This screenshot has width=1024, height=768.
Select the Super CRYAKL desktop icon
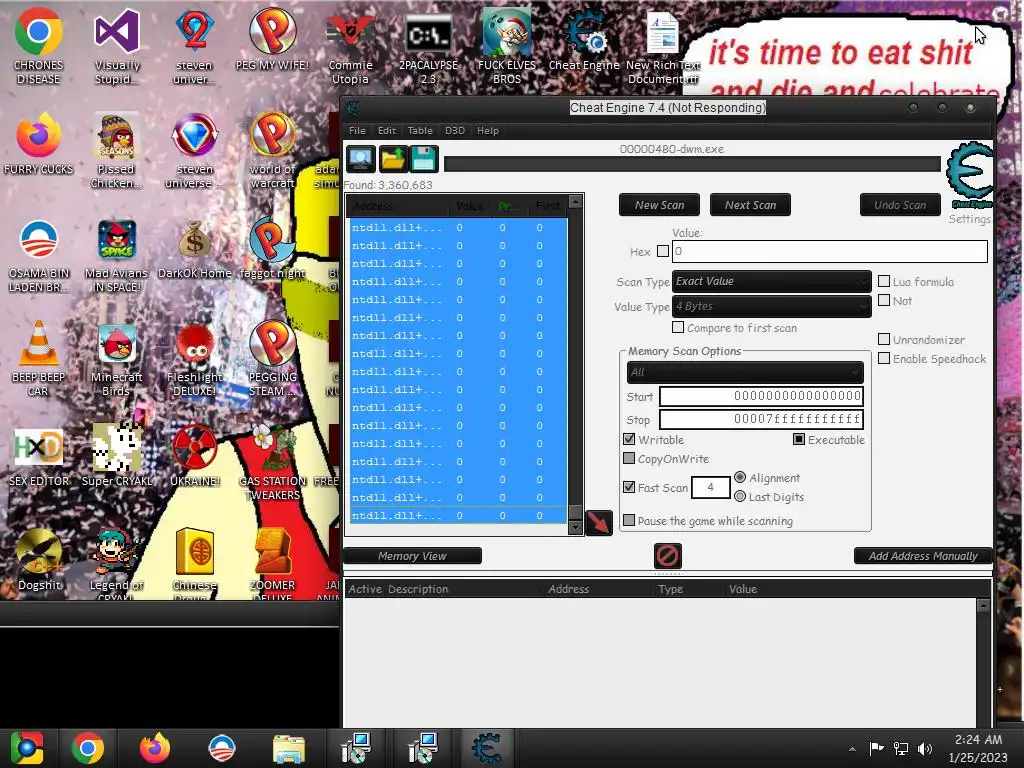(117, 456)
